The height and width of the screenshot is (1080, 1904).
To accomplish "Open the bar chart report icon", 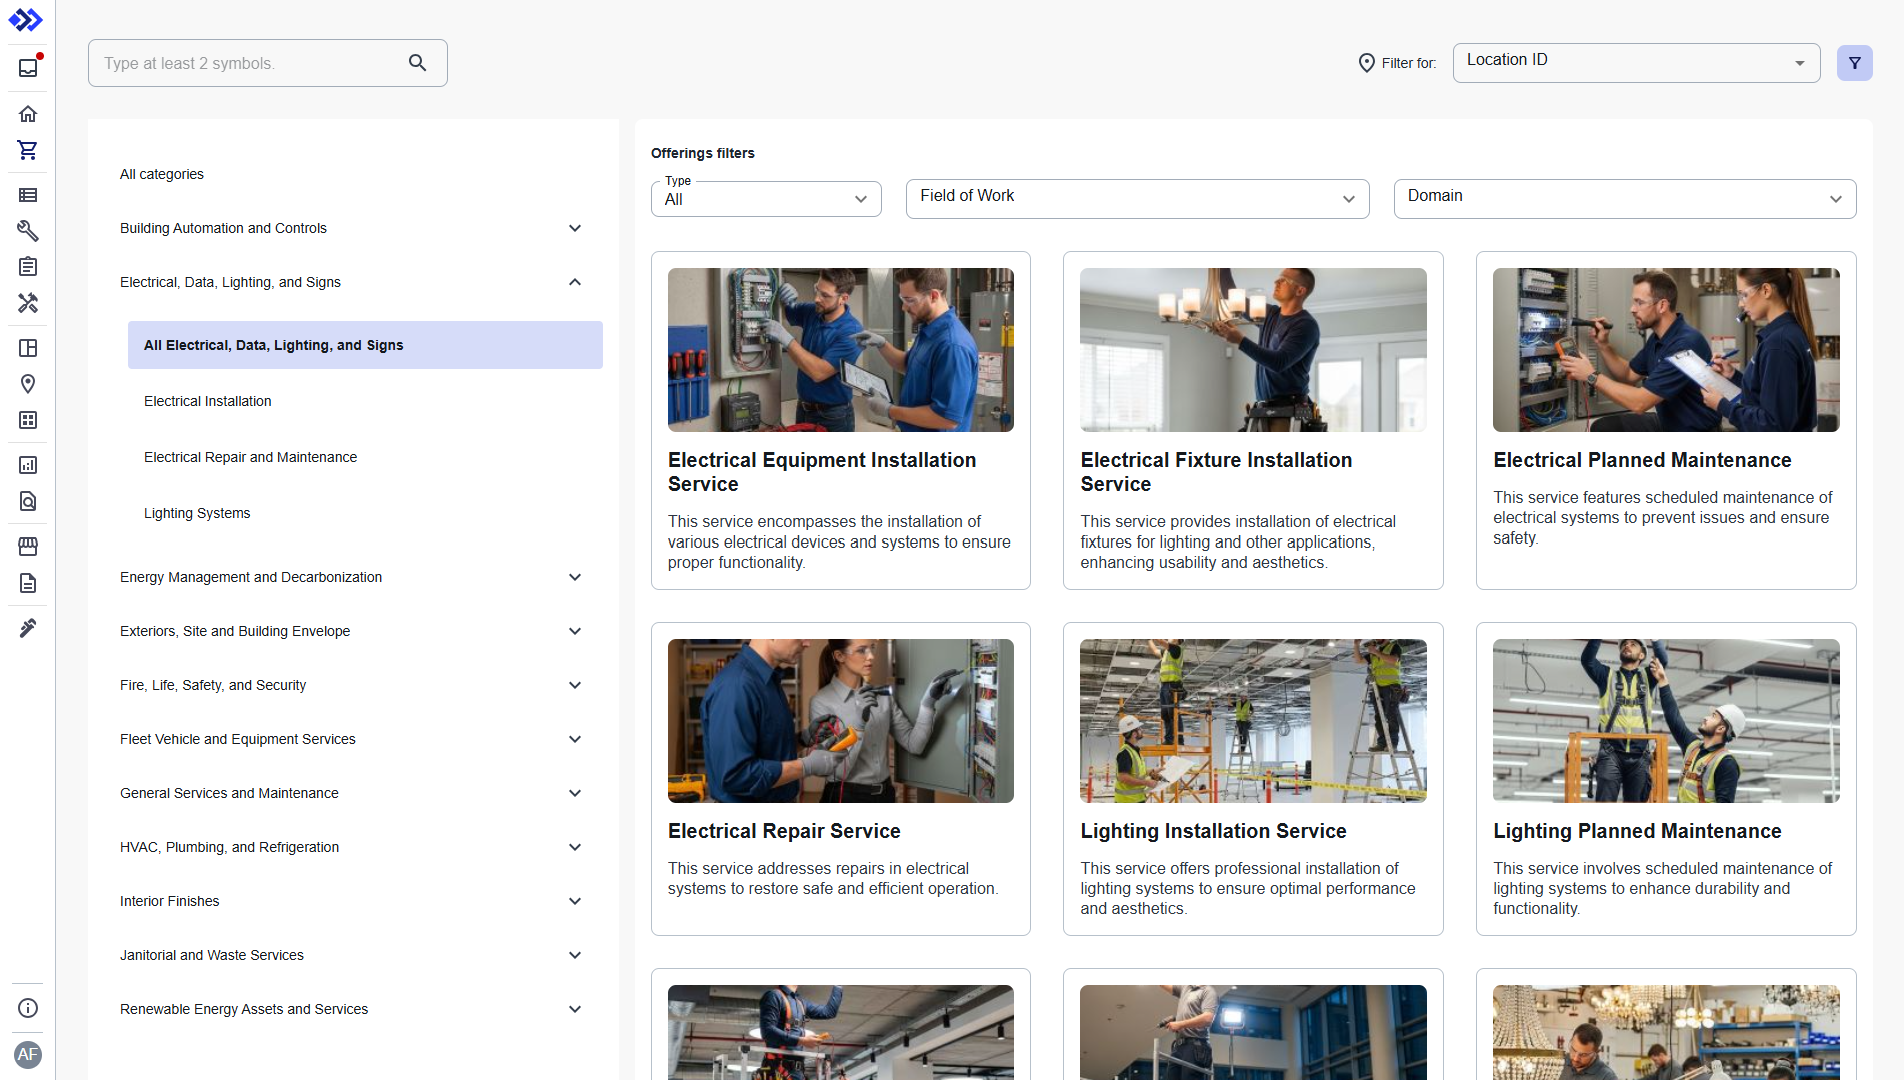I will coord(28,465).
